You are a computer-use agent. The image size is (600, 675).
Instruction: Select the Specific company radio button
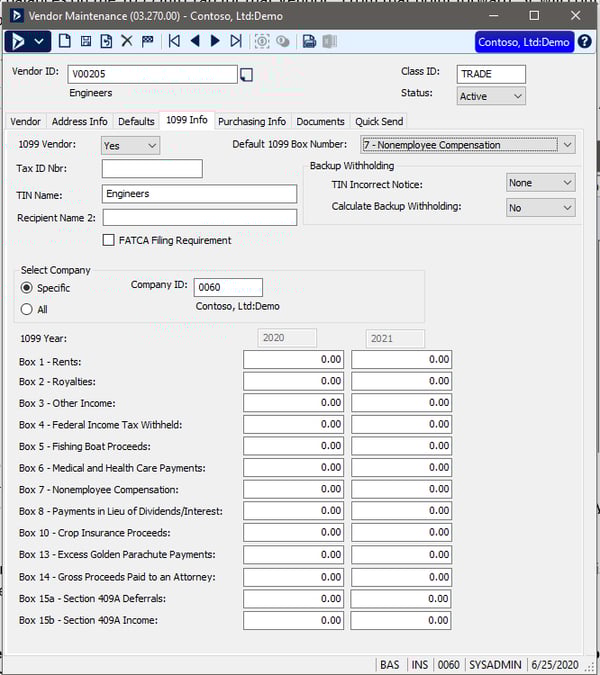27,288
